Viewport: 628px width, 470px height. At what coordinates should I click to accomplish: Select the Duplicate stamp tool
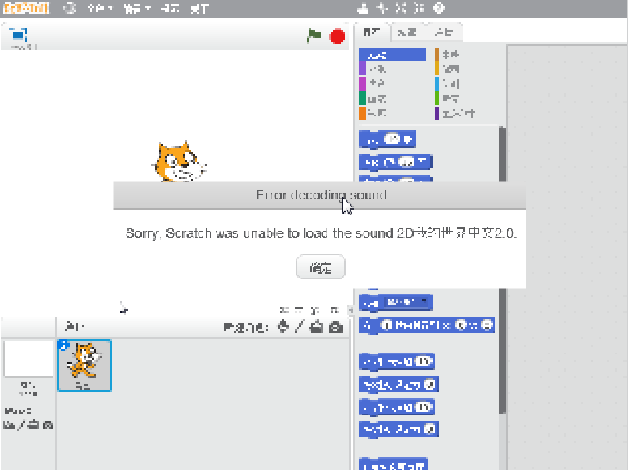point(363,8)
